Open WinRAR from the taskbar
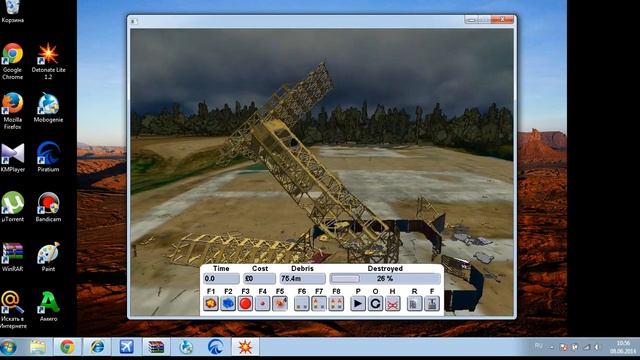The height and width of the screenshot is (360, 640). tap(156, 347)
